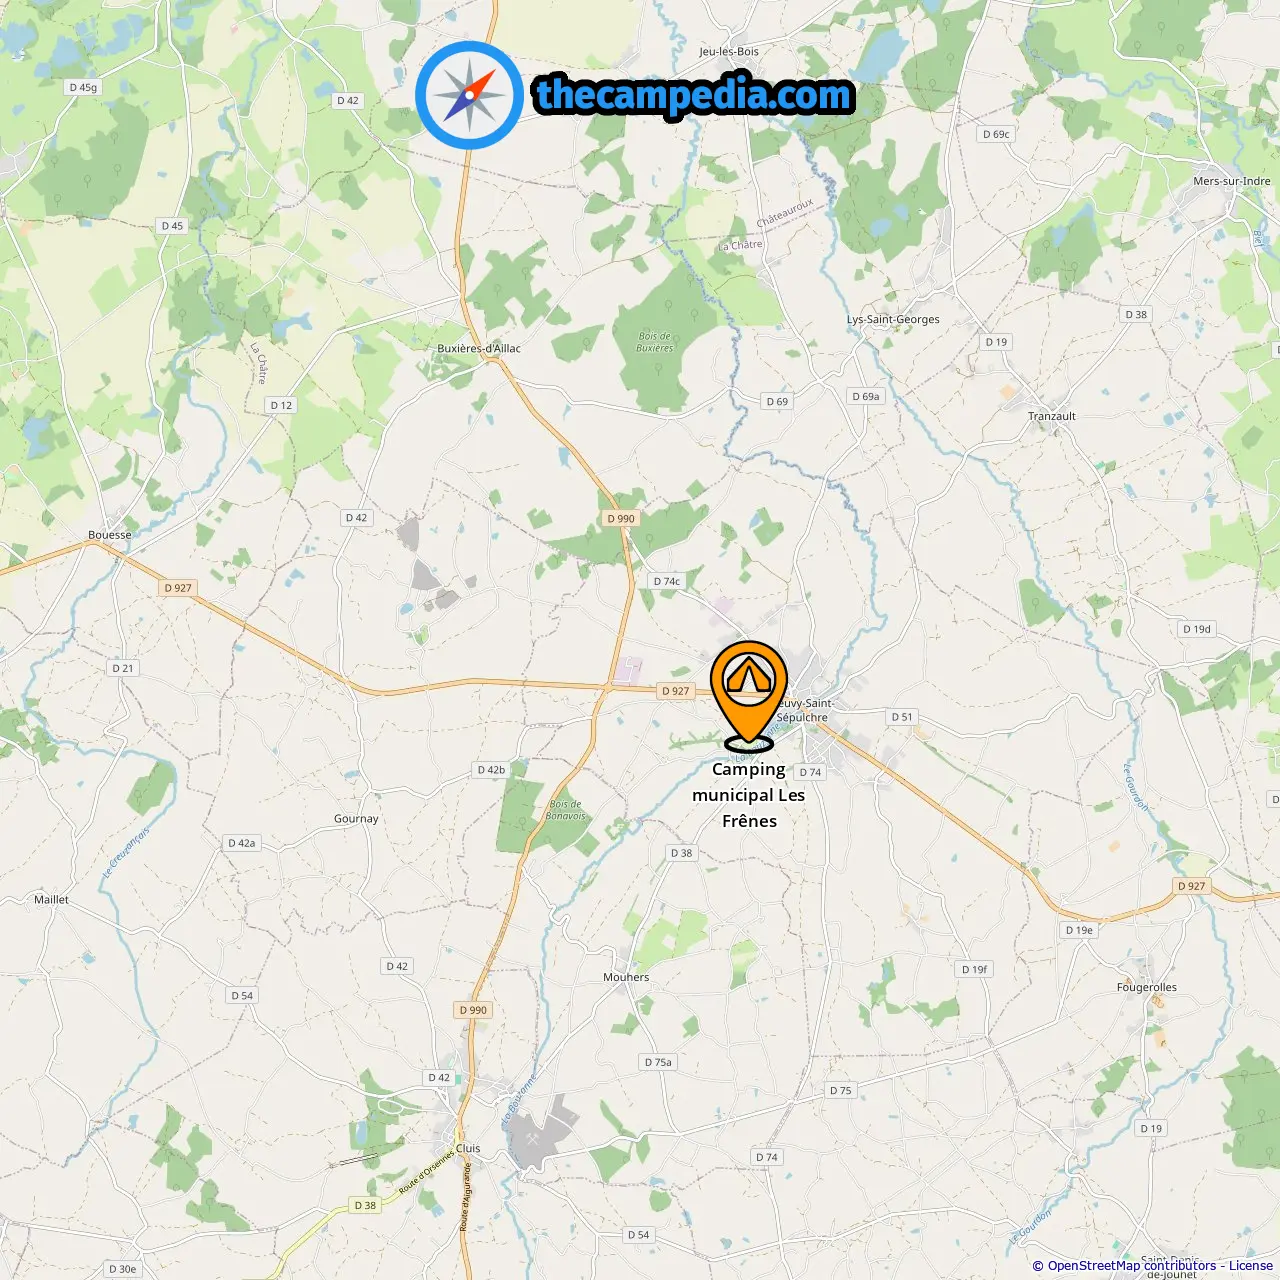Click the Gournay village label
This screenshot has width=1280, height=1280.
point(356,818)
